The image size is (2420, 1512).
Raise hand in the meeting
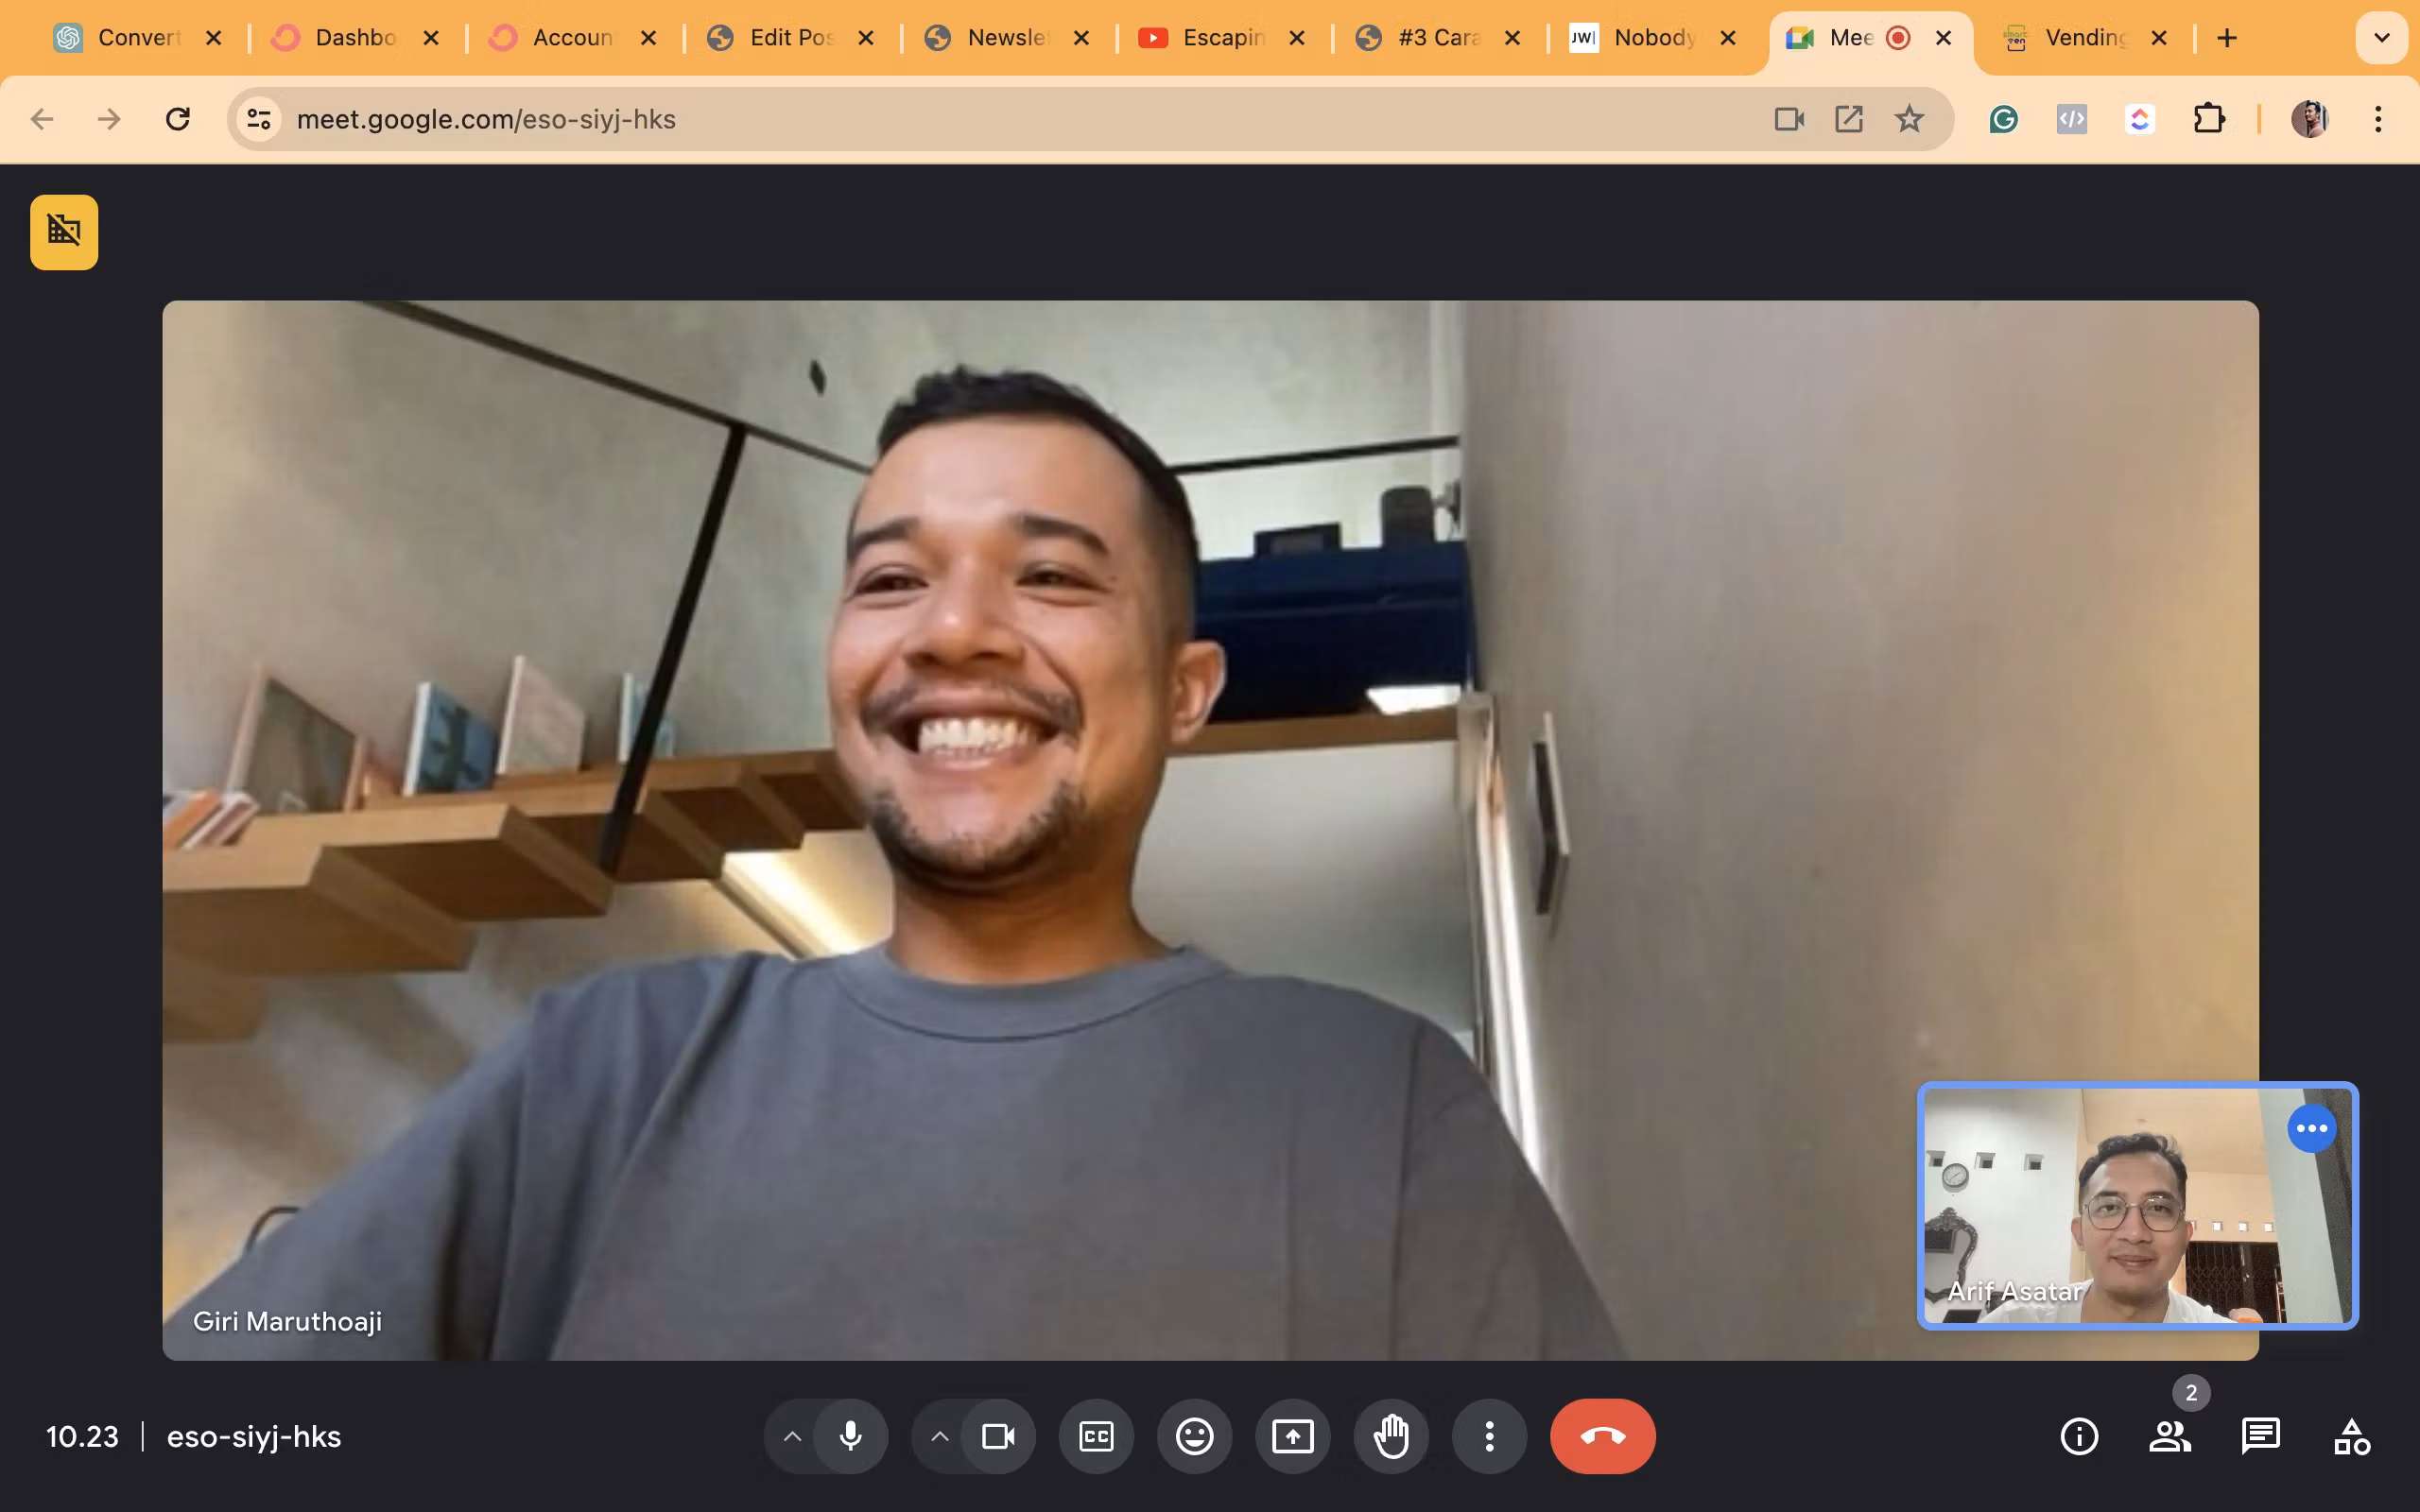[1391, 1436]
